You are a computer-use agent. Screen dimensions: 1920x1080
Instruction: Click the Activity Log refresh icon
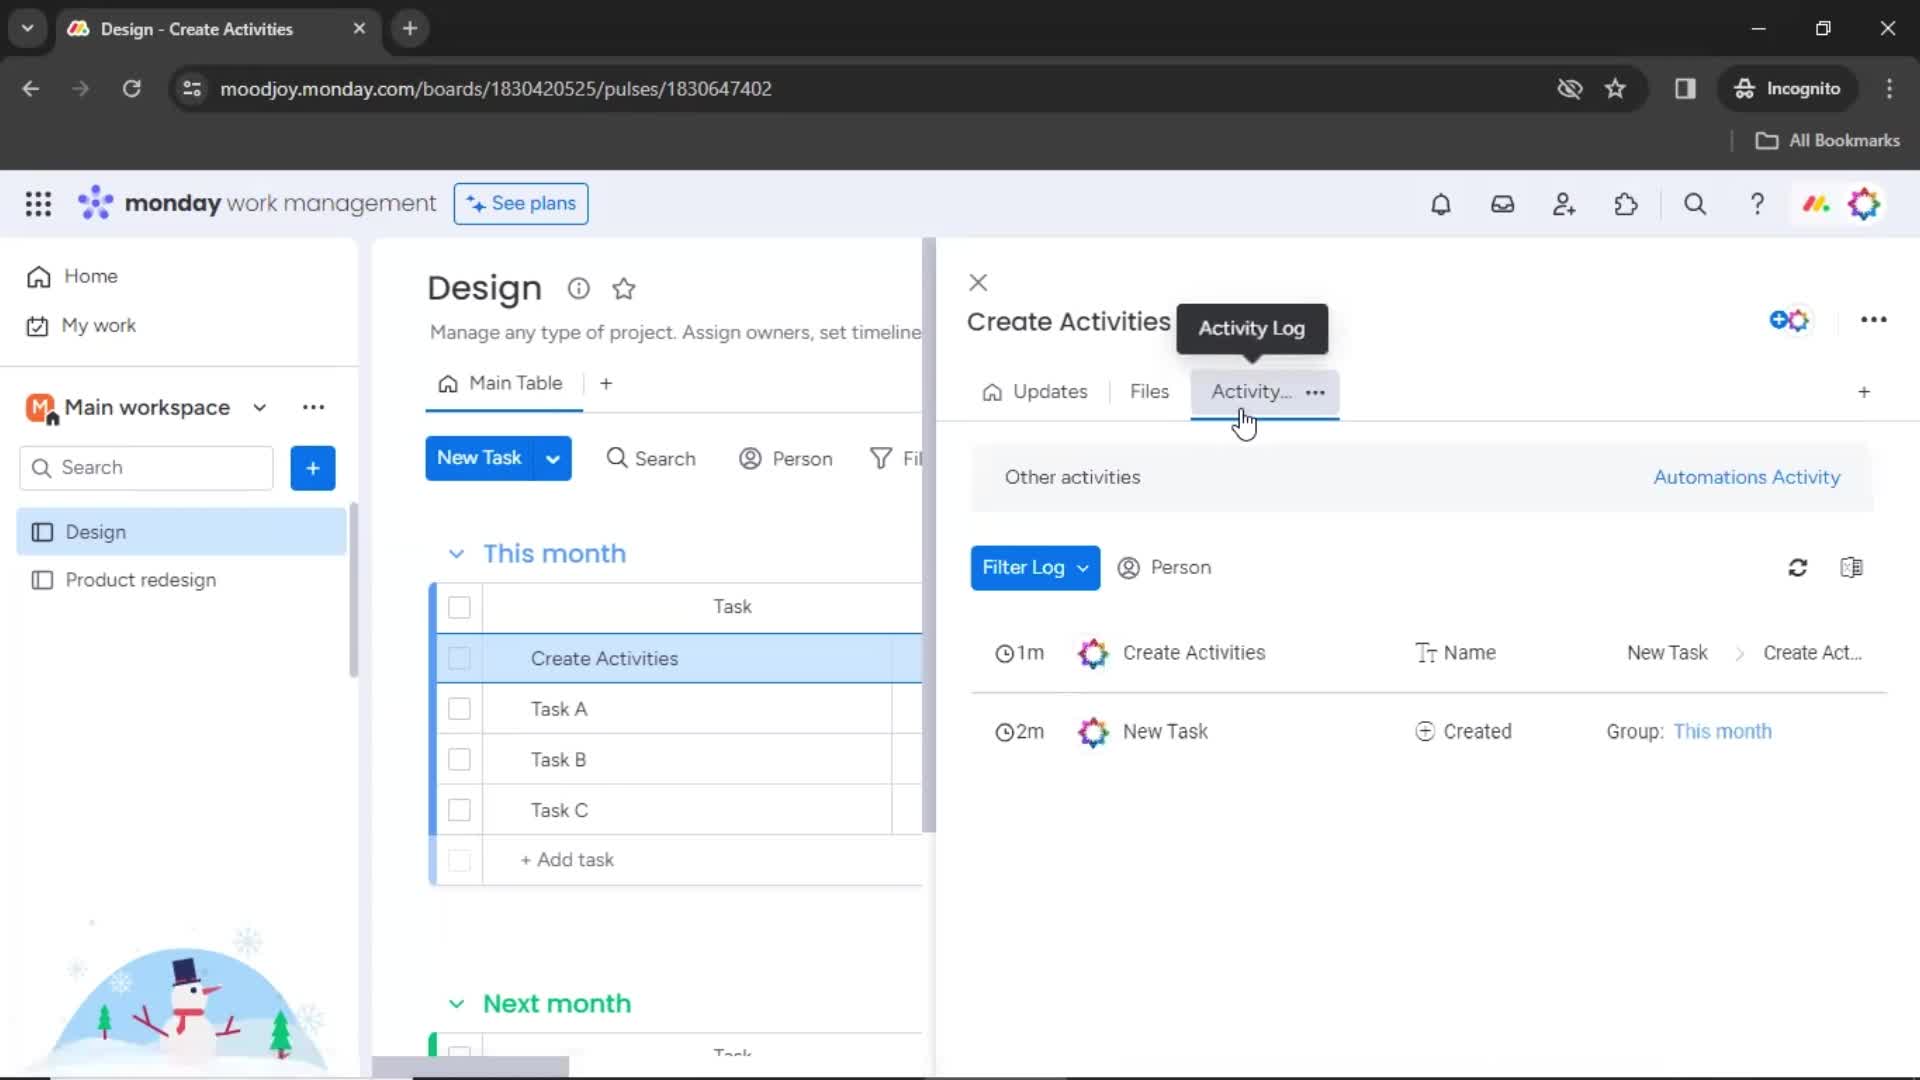point(1797,567)
